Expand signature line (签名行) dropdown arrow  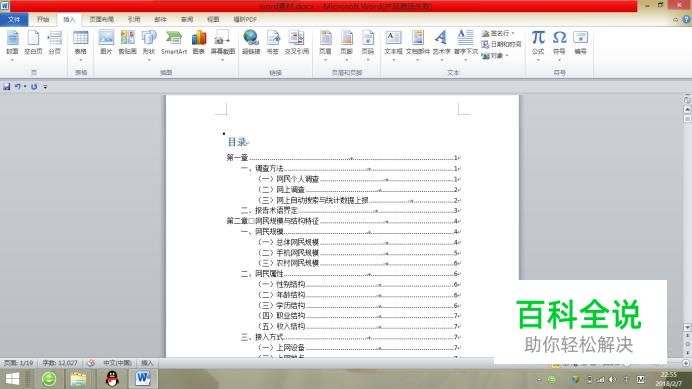point(513,34)
